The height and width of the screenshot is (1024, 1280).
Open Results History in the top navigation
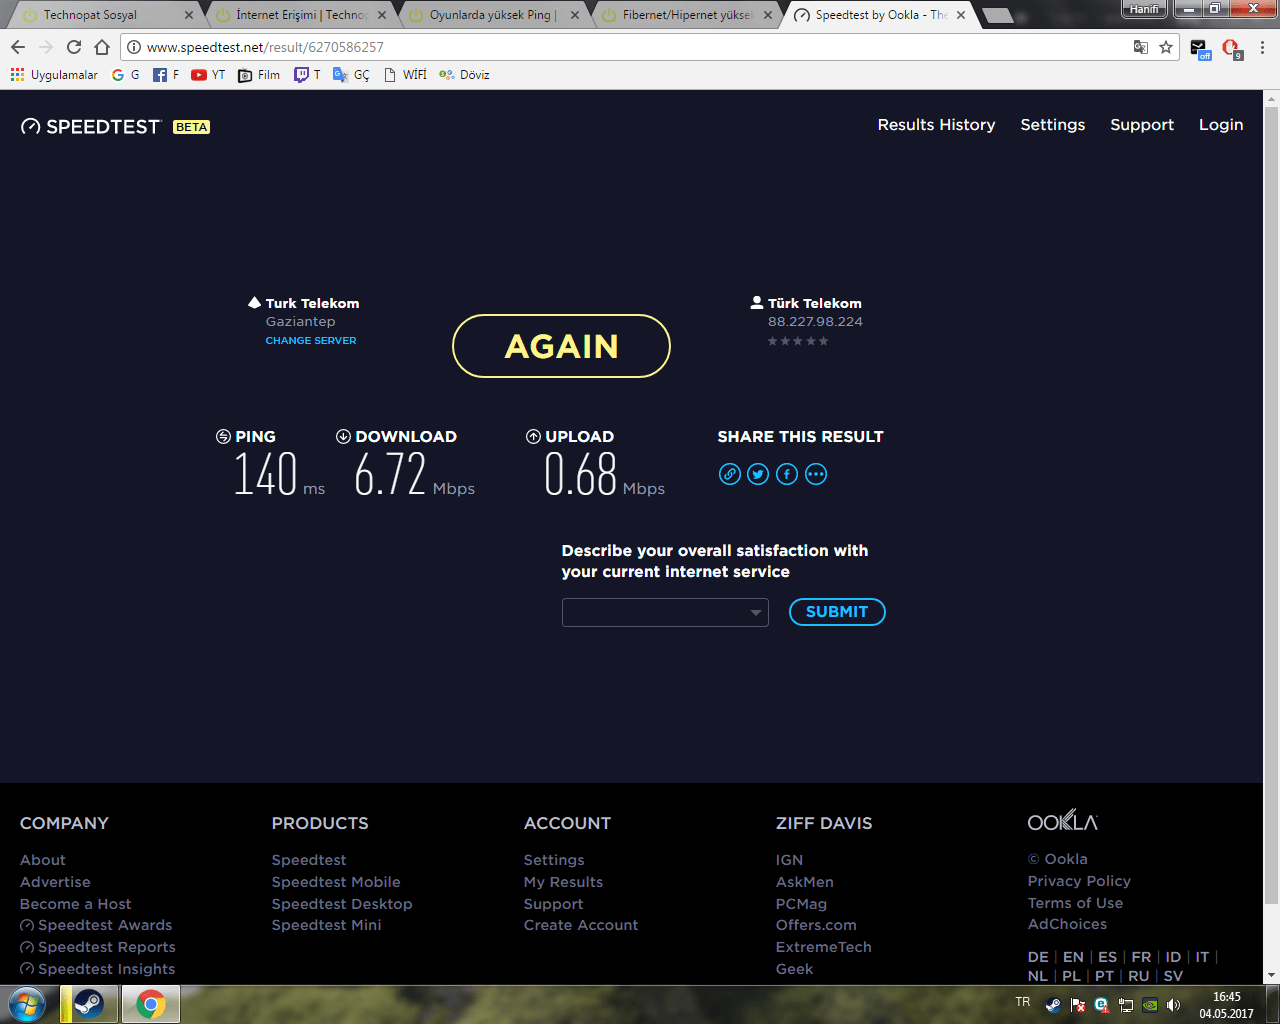pos(936,125)
